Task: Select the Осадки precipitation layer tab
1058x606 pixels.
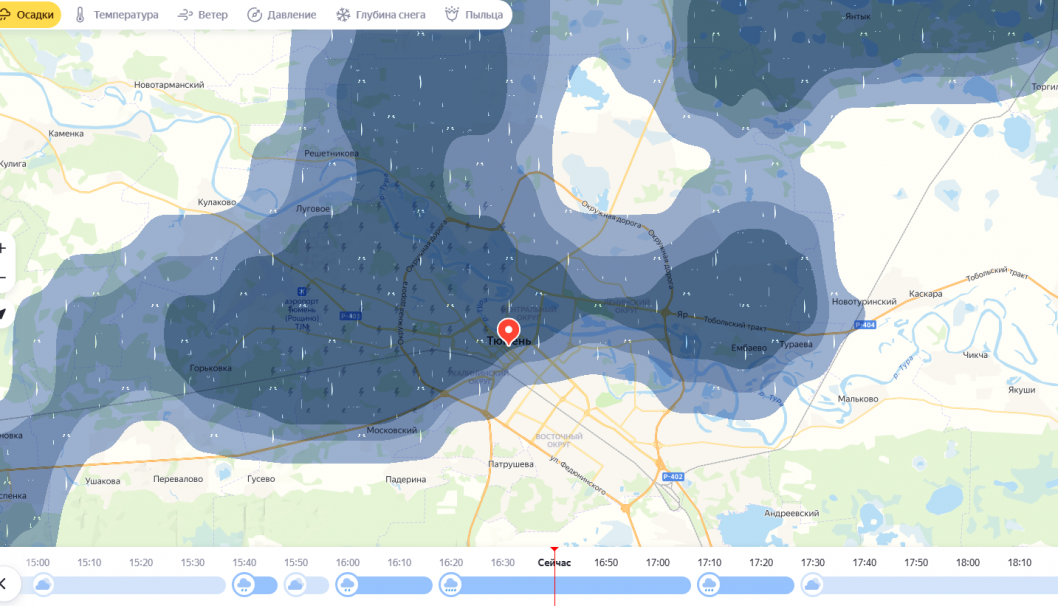Action: (28, 15)
